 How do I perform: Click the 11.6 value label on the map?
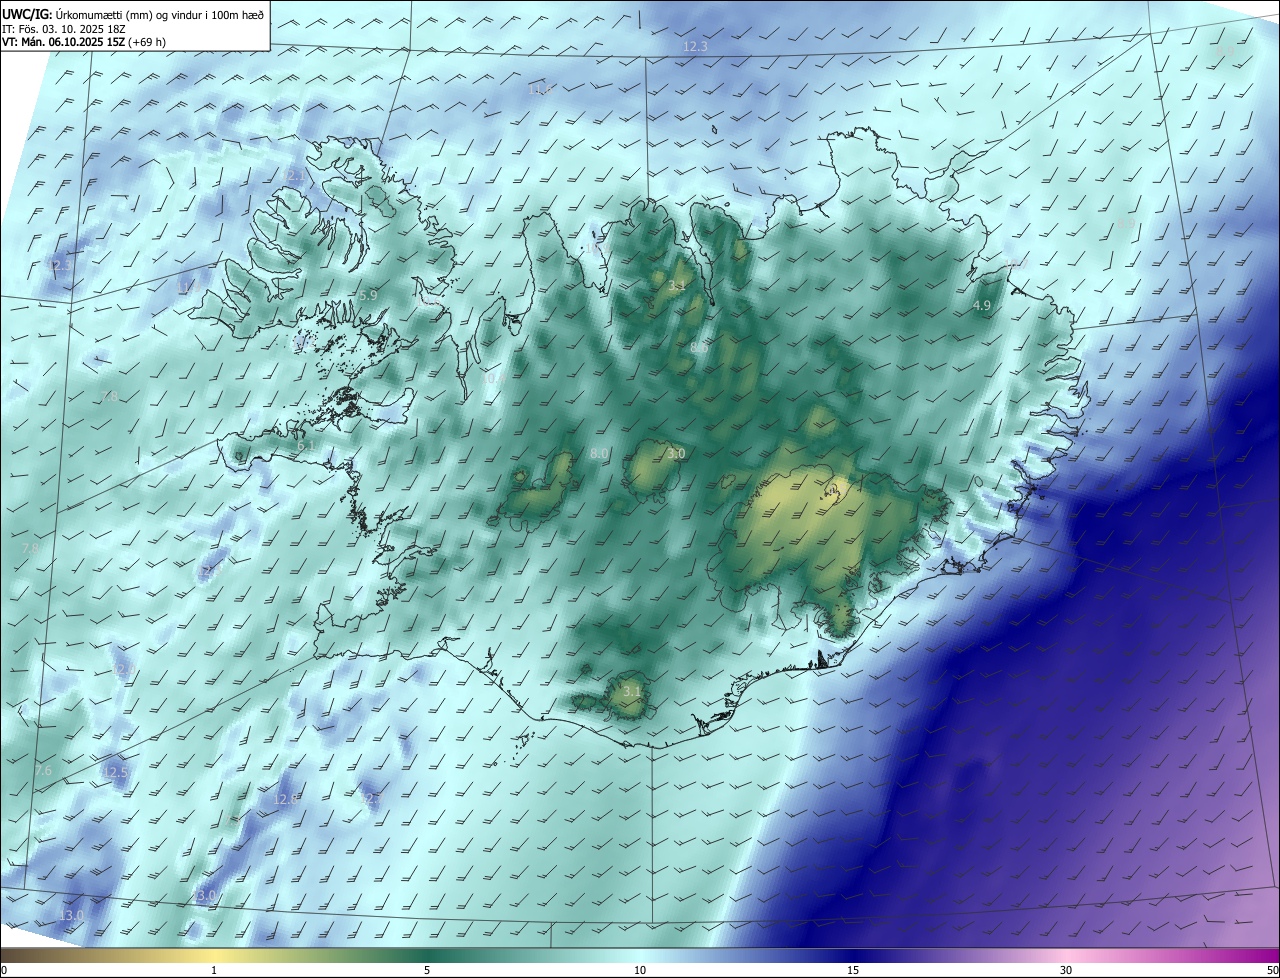point(540,90)
